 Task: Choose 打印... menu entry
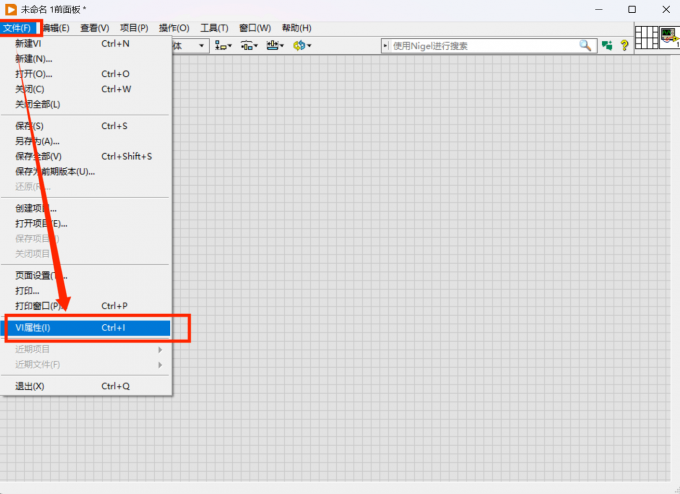click(86, 291)
